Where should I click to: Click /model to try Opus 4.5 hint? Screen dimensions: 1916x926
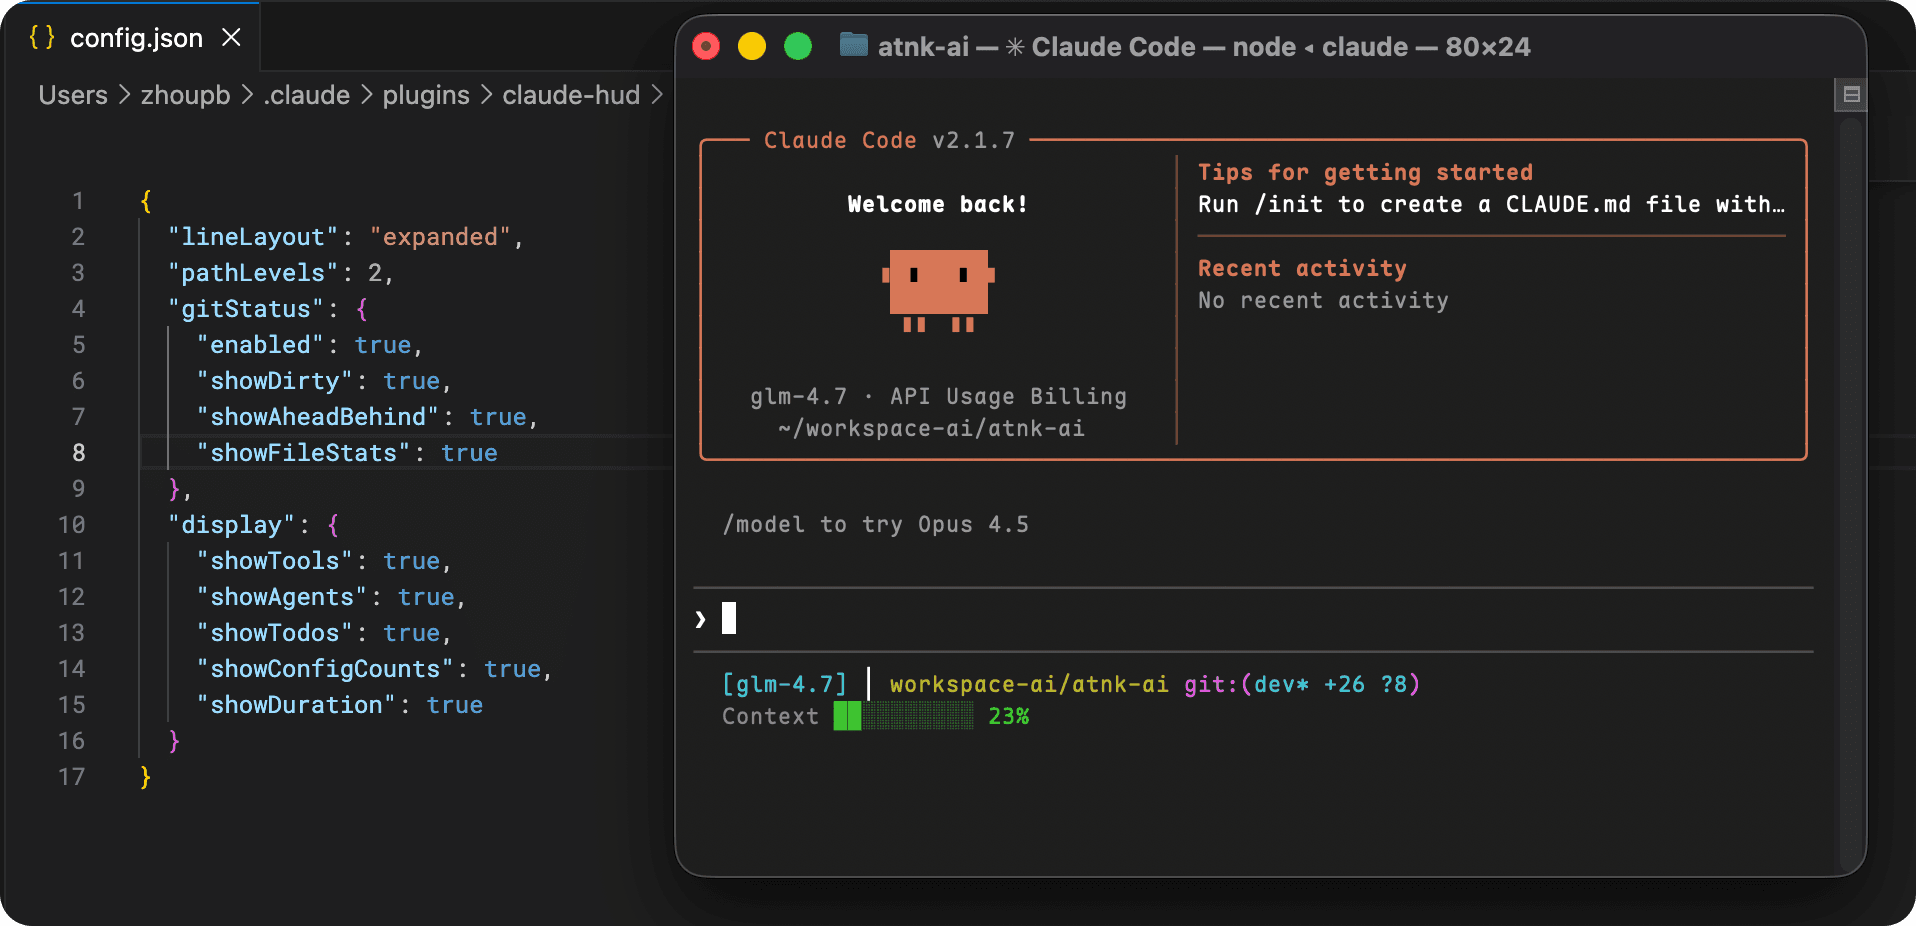[x=875, y=524]
